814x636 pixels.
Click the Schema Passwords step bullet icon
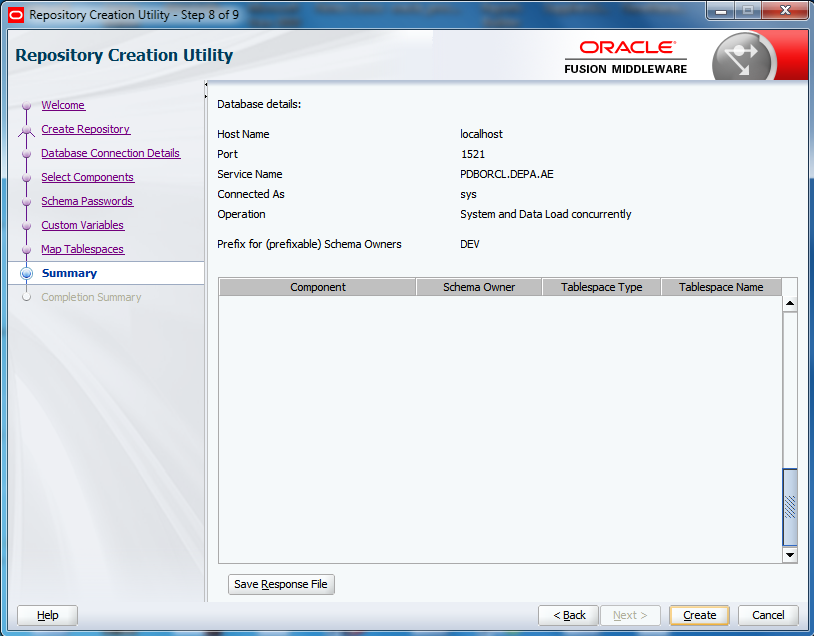pos(26,201)
